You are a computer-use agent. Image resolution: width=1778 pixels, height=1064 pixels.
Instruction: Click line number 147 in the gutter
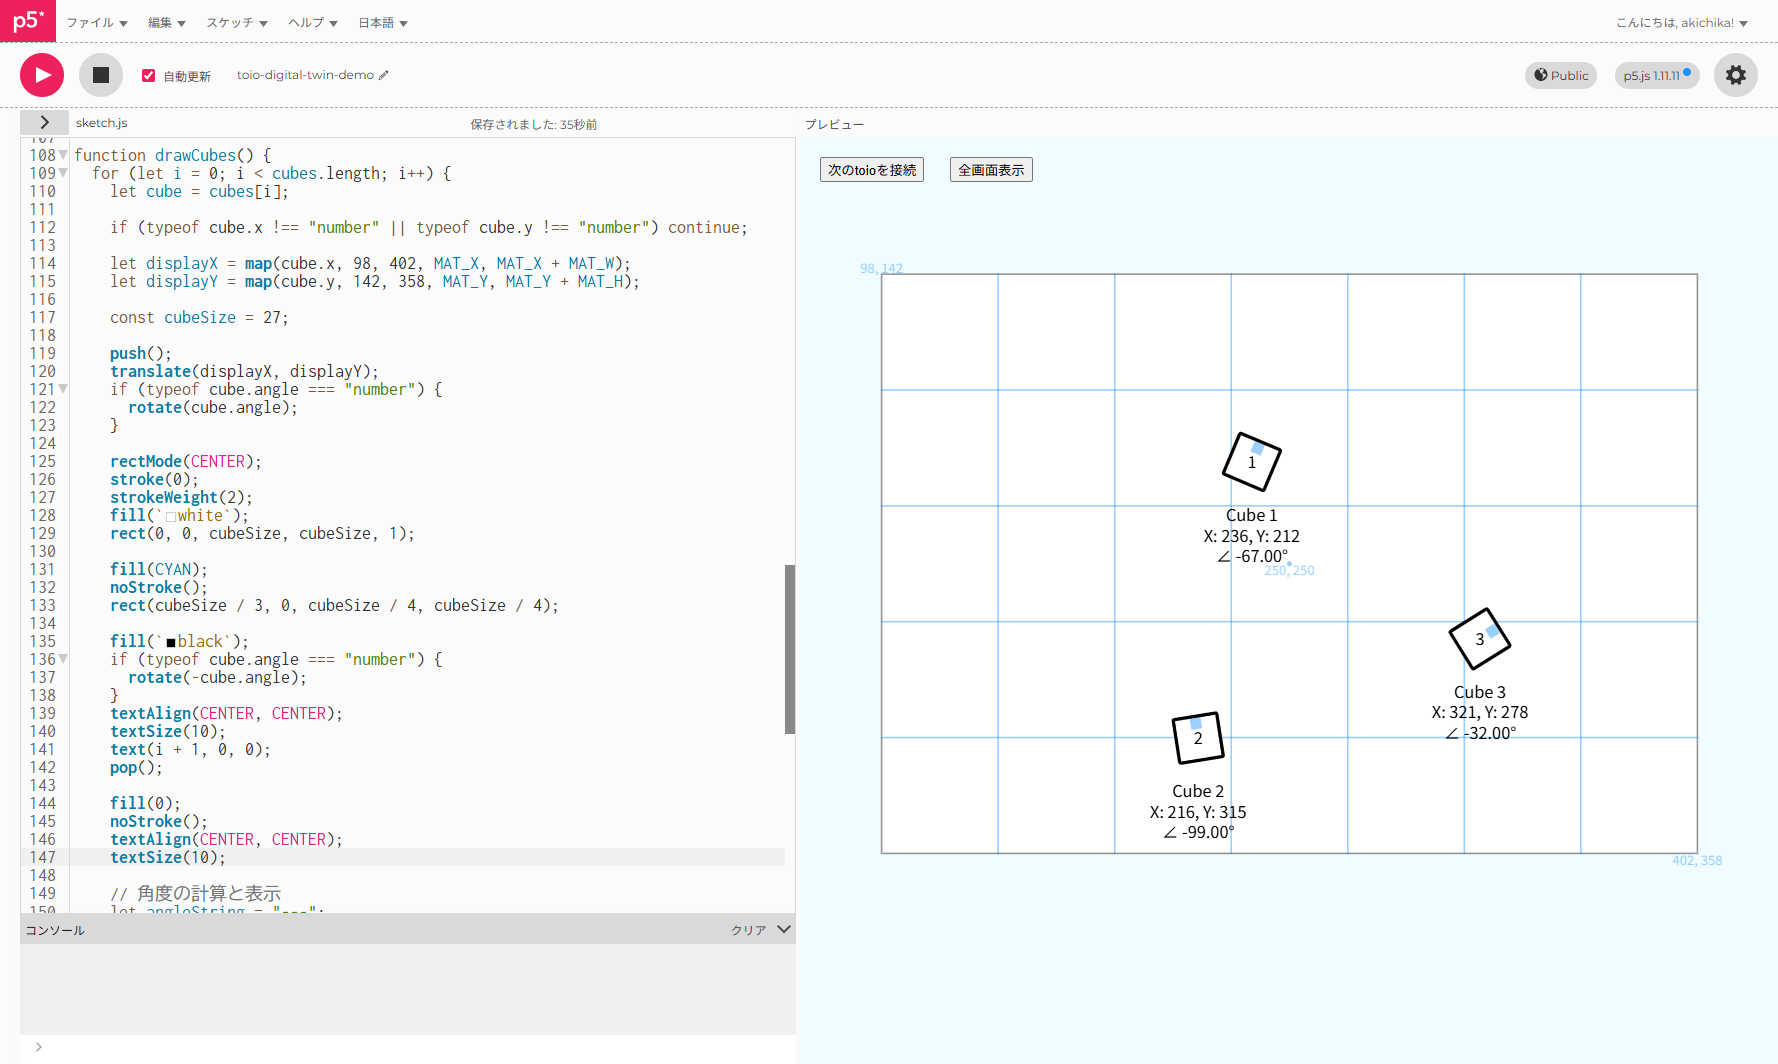click(x=43, y=857)
